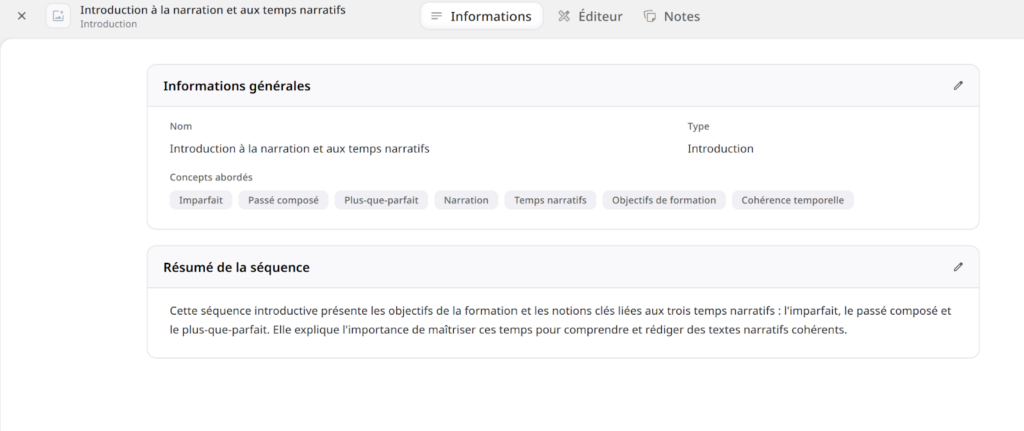Click the Objectifs de formation tag

(x=664, y=200)
